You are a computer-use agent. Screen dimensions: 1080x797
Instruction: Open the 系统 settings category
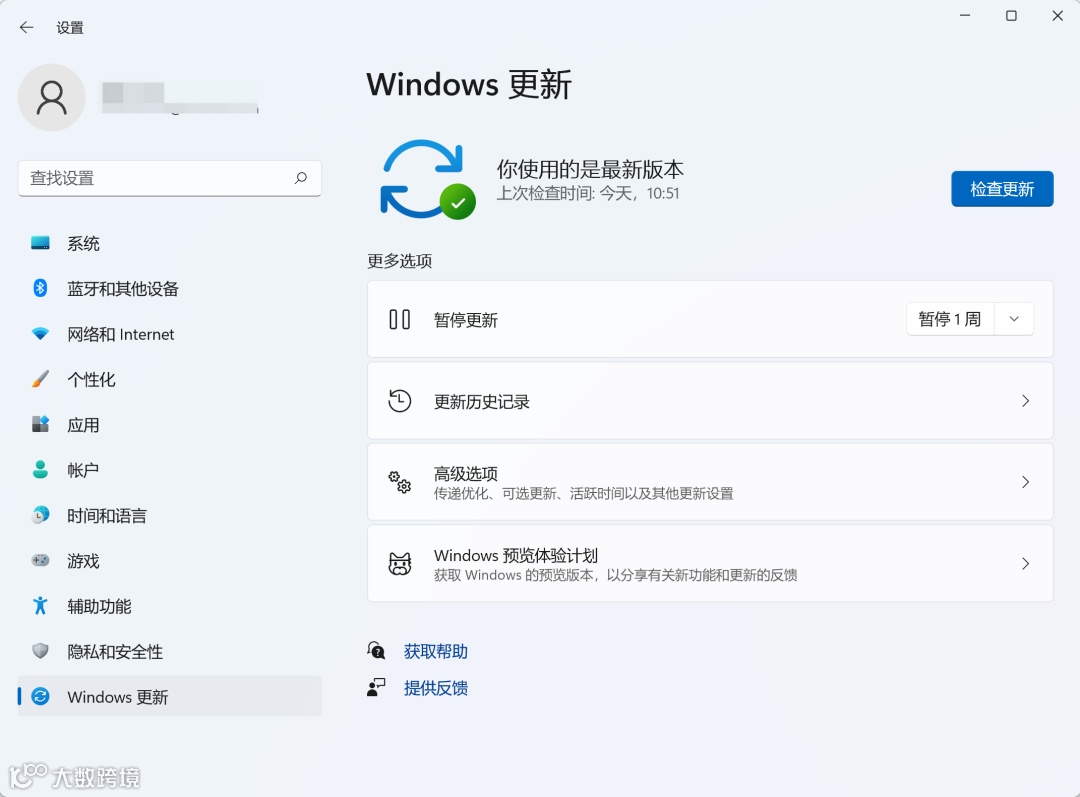(169, 243)
